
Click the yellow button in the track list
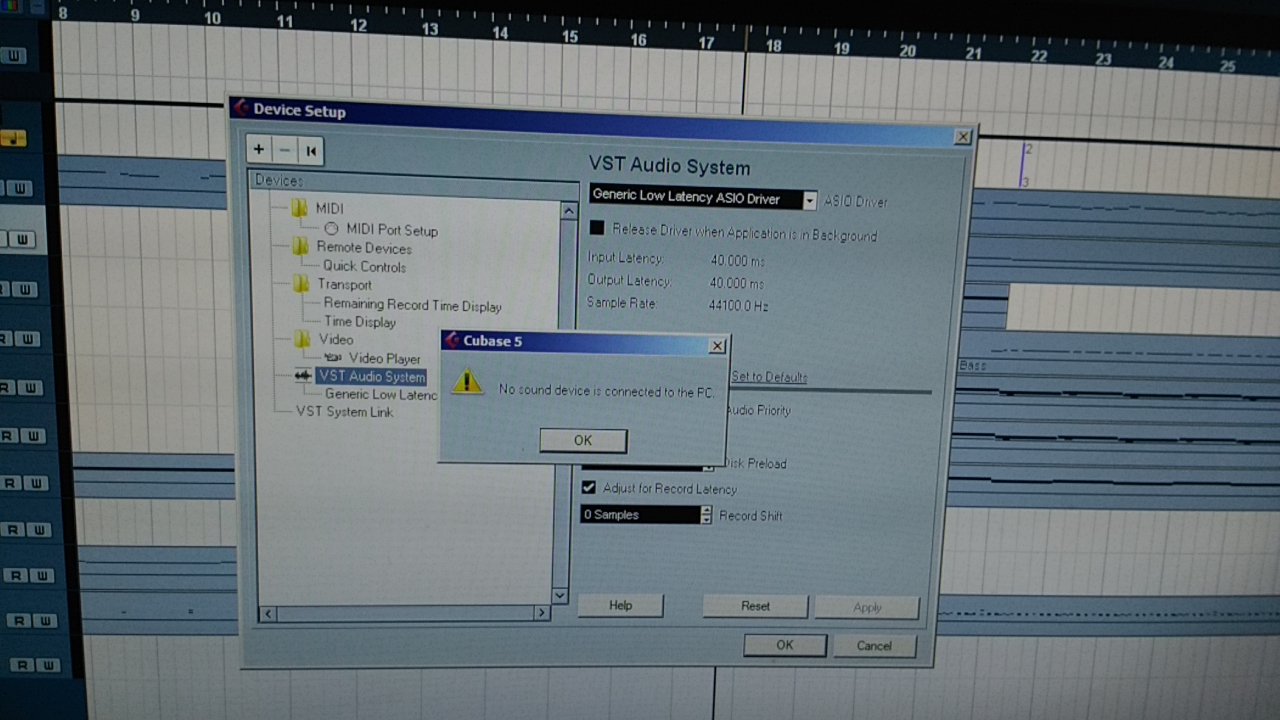(13, 138)
